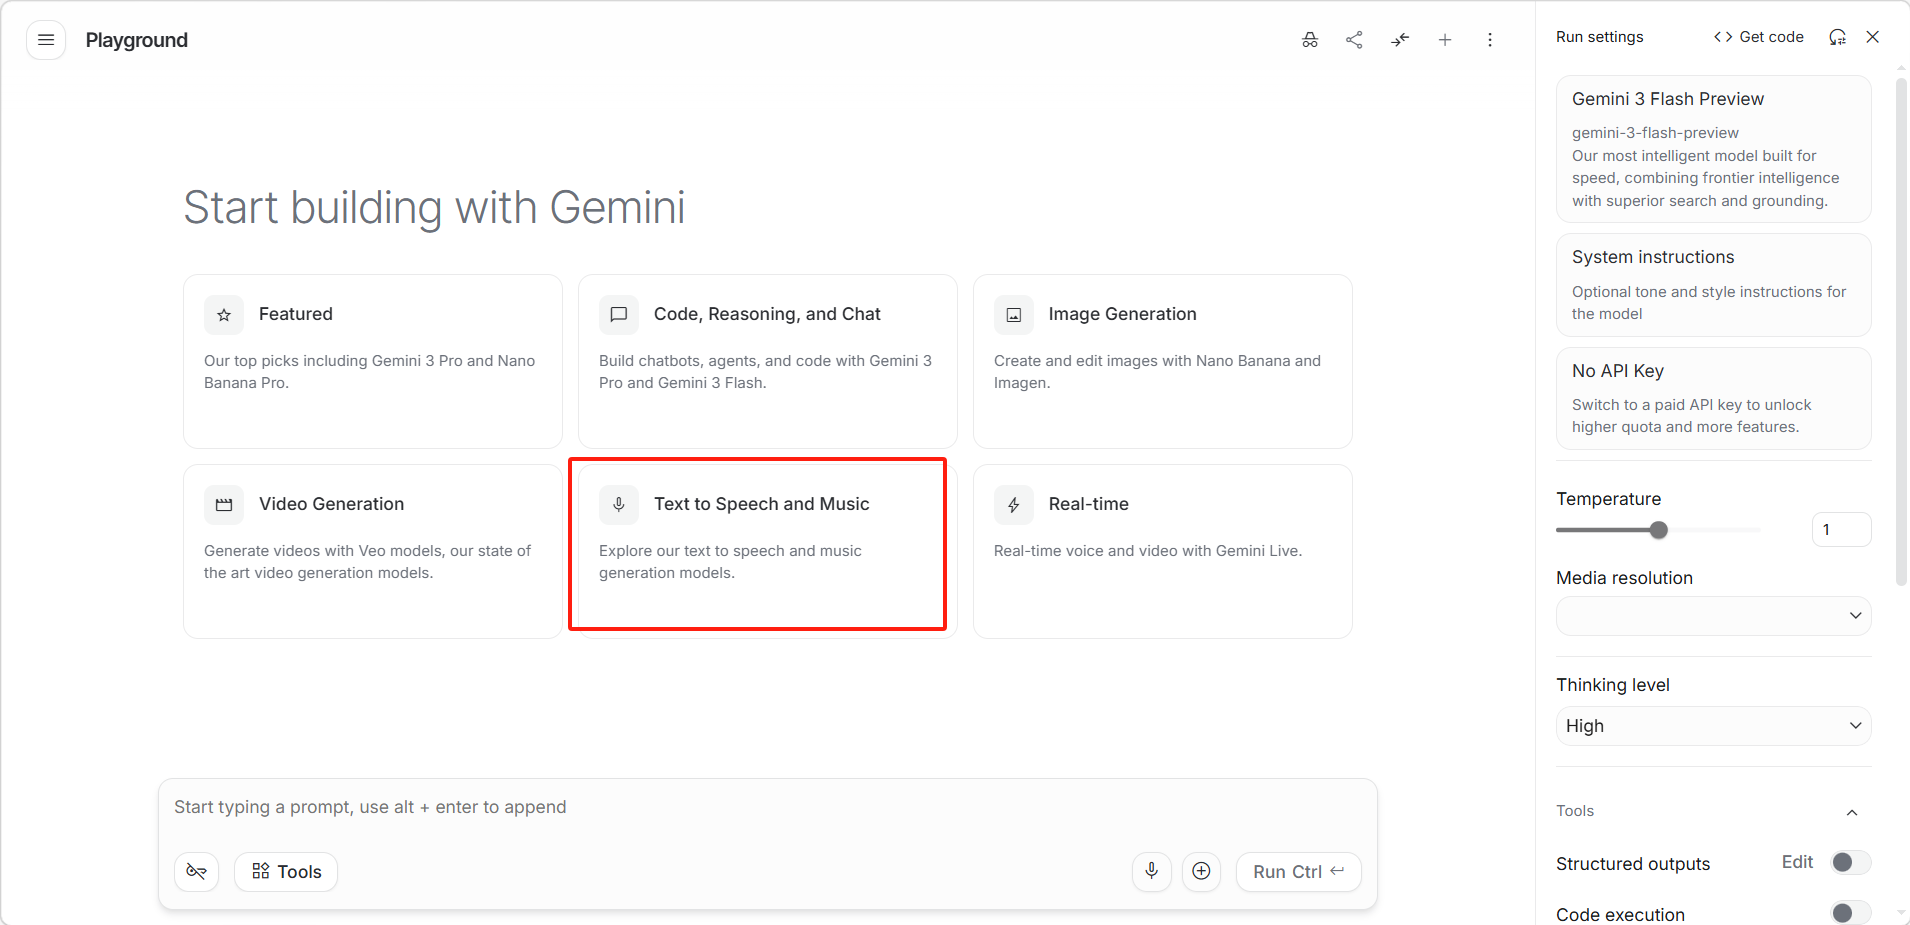Click the crossed-out key icon in prompt bar
This screenshot has height=925, width=1910.
coord(197,871)
